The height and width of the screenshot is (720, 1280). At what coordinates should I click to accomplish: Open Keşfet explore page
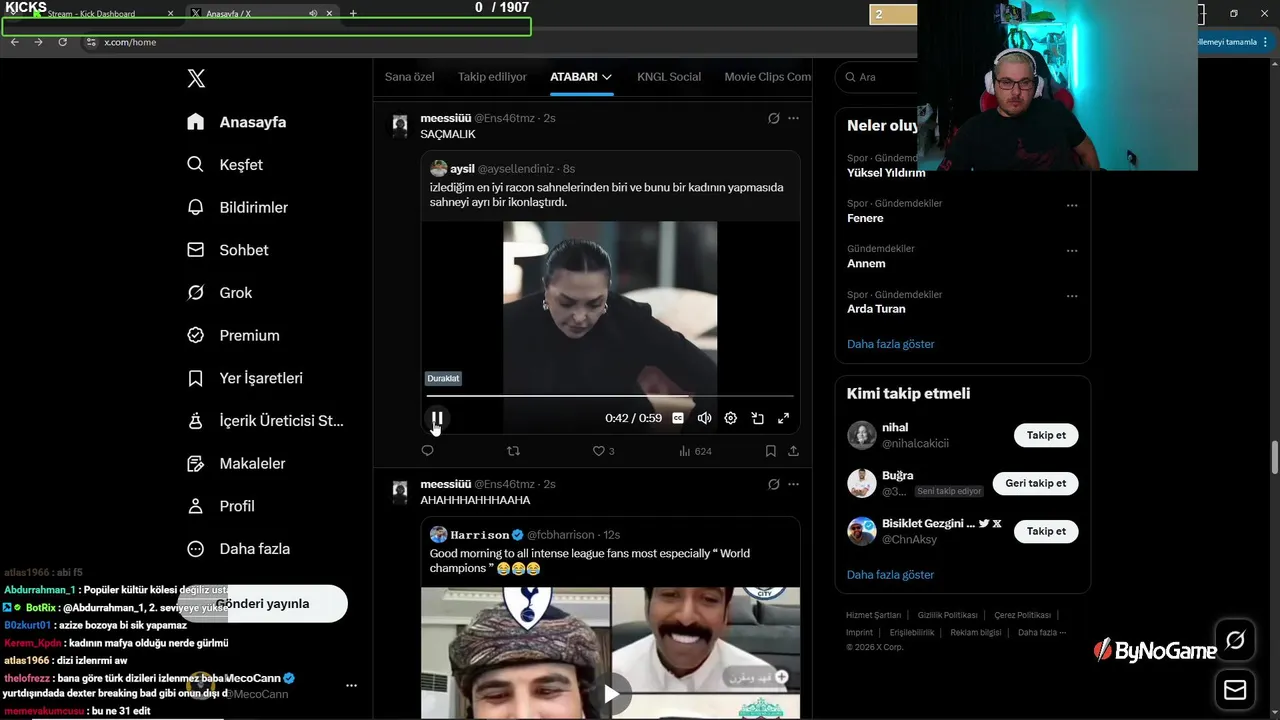(x=225, y=165)
